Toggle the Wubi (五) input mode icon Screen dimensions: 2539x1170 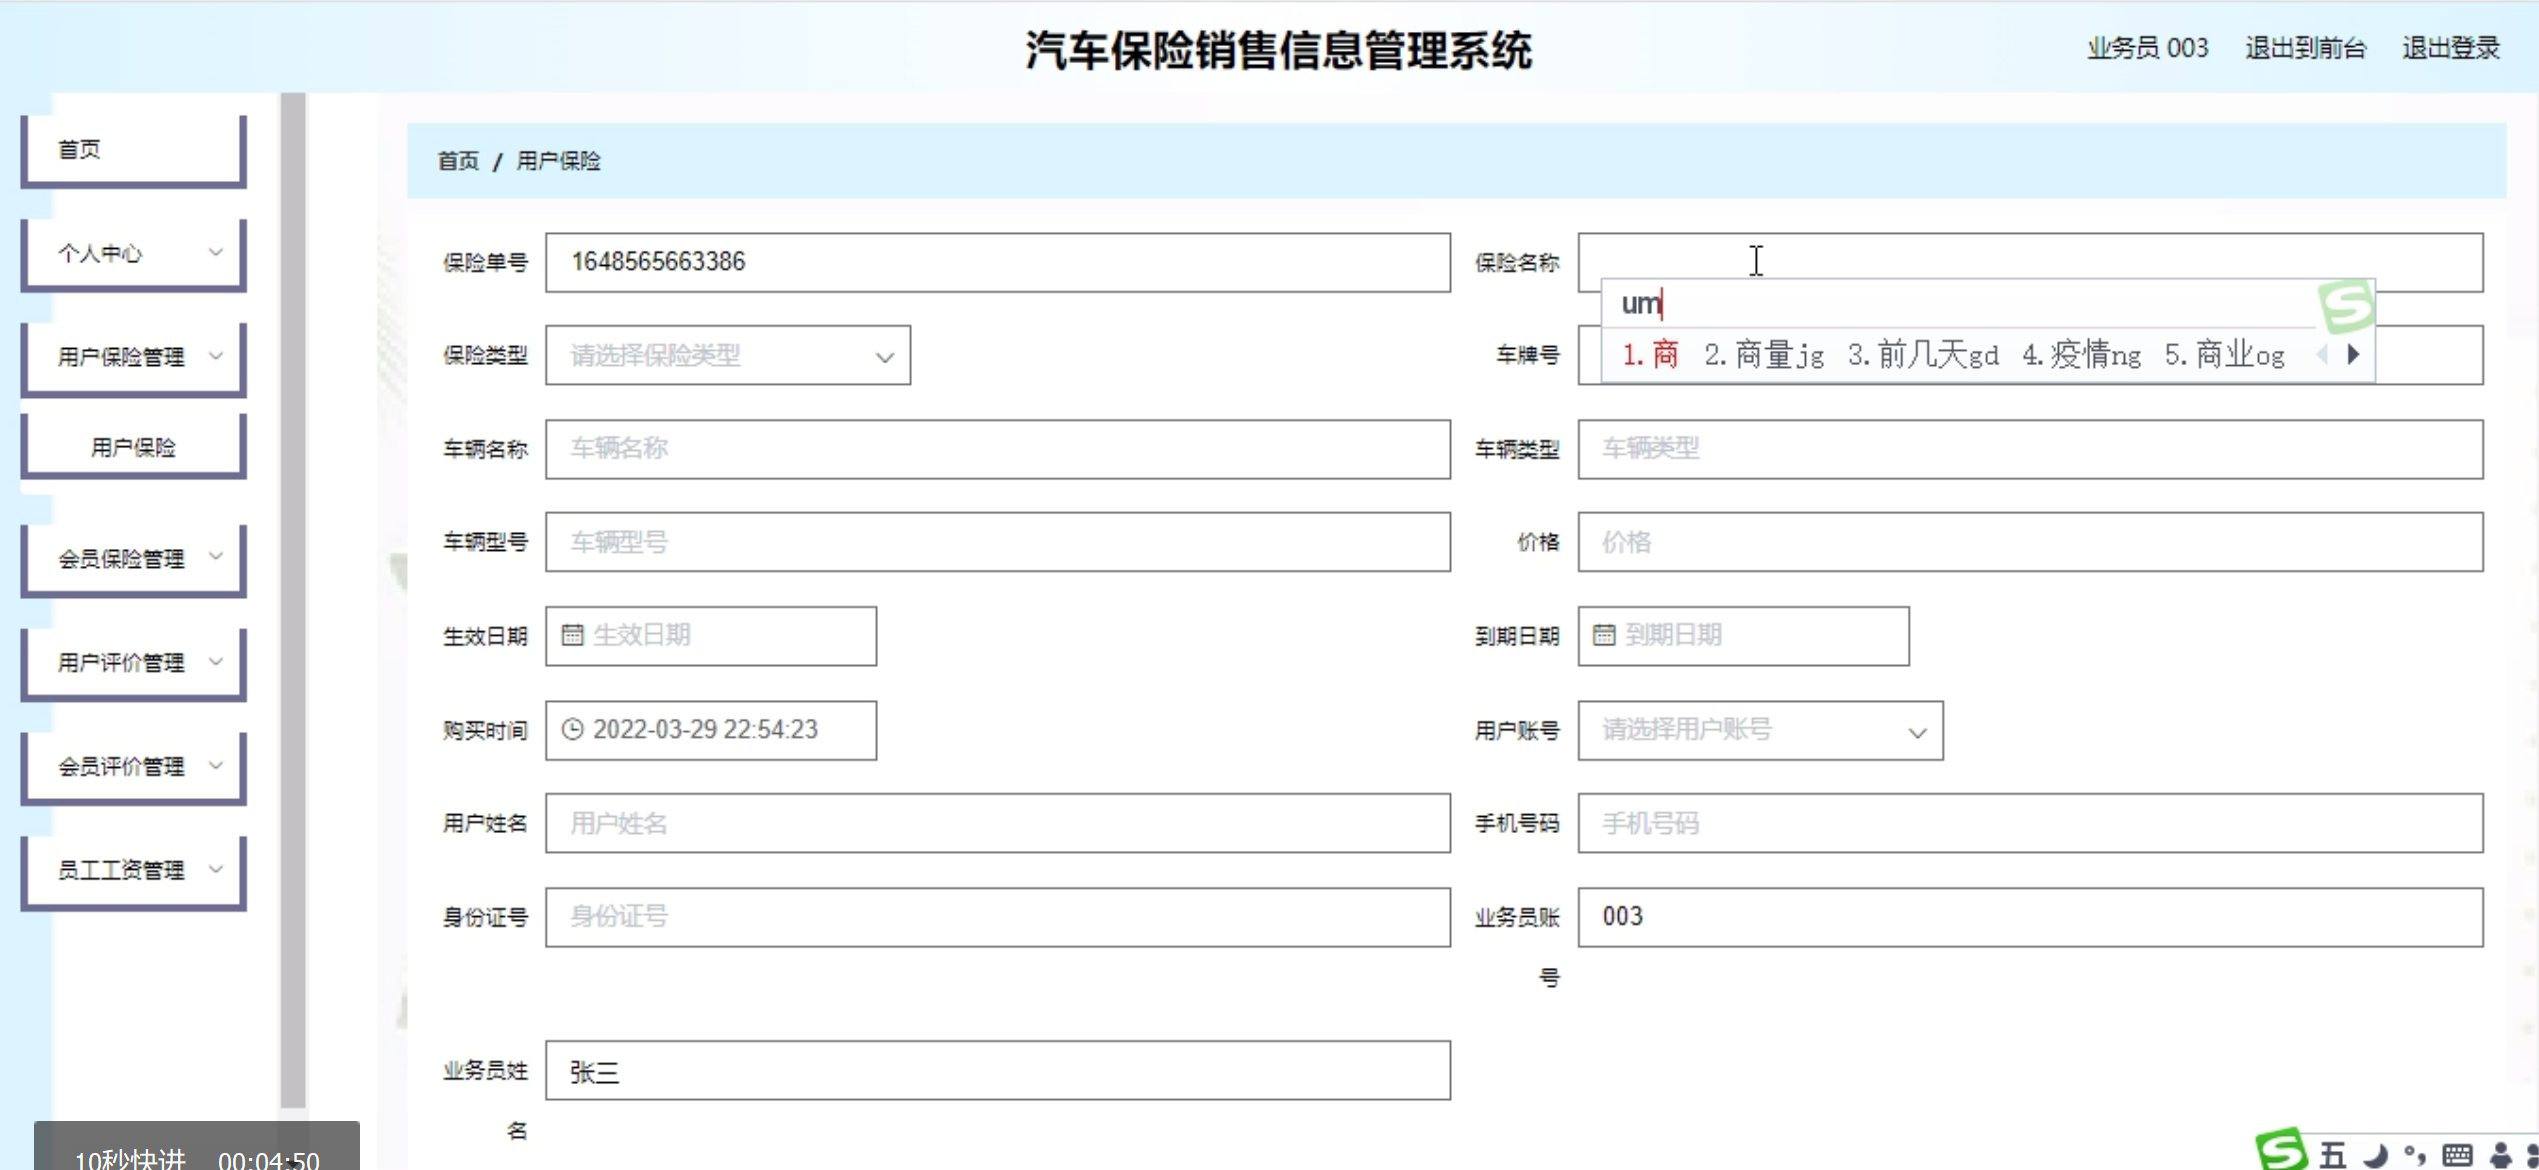(x=2332, y=1155)
